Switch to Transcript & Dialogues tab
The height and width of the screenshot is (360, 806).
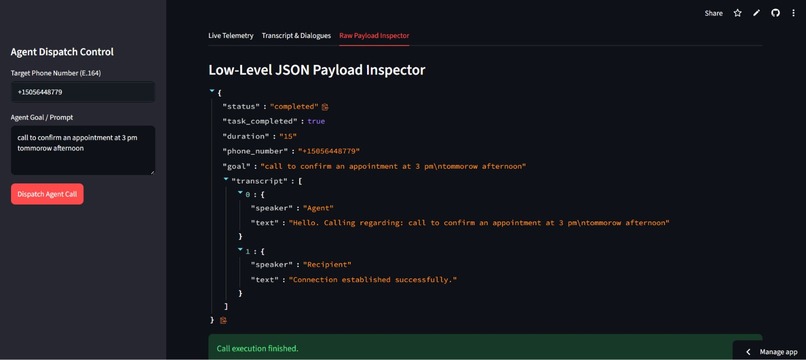coord(296,35)
